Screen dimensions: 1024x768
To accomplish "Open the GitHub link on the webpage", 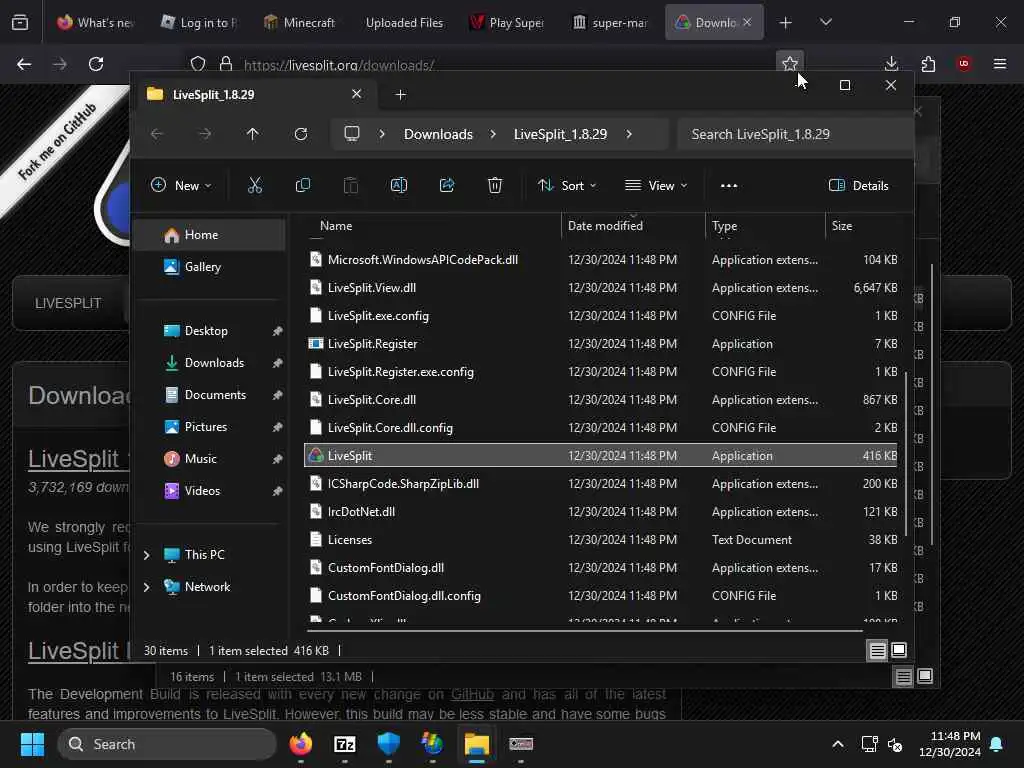I will point(472,694).
